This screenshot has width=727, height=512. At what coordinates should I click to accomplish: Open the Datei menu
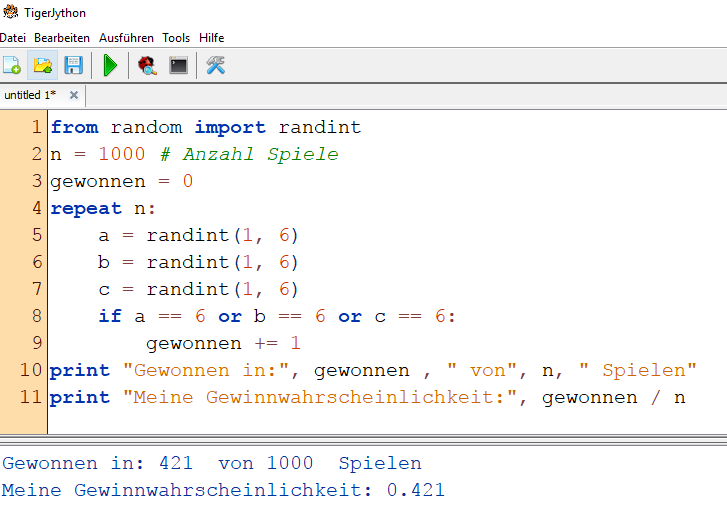(x=12, y=37)
